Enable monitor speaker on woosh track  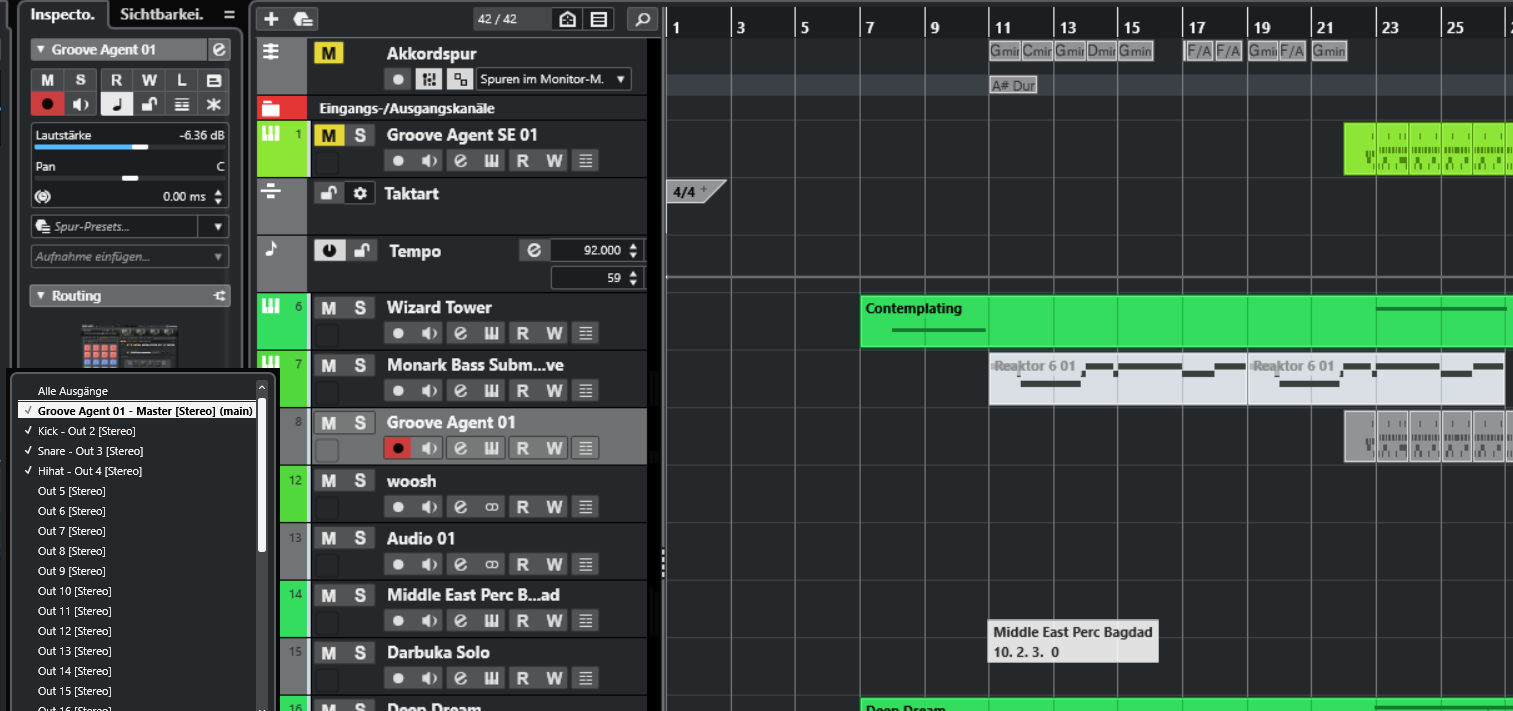429,507
